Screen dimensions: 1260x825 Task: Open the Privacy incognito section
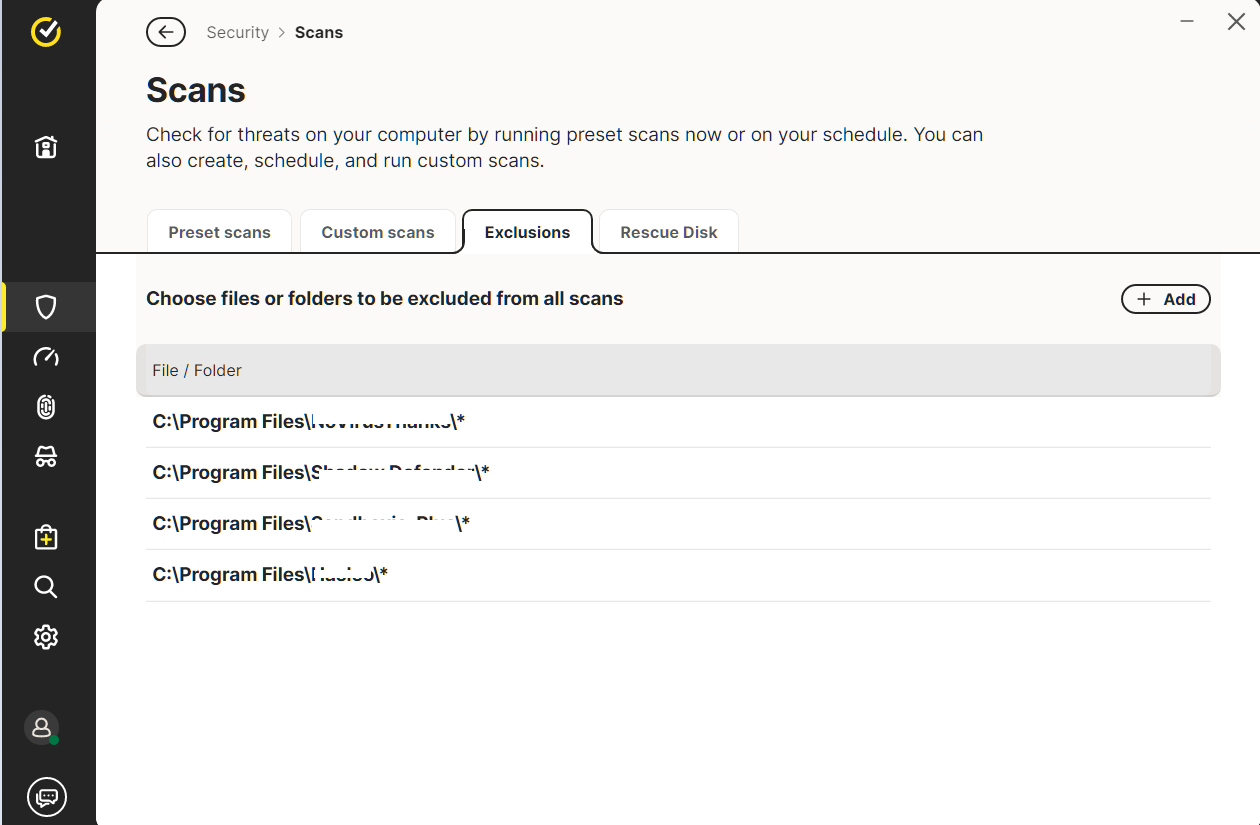click(x=46, y=457)
